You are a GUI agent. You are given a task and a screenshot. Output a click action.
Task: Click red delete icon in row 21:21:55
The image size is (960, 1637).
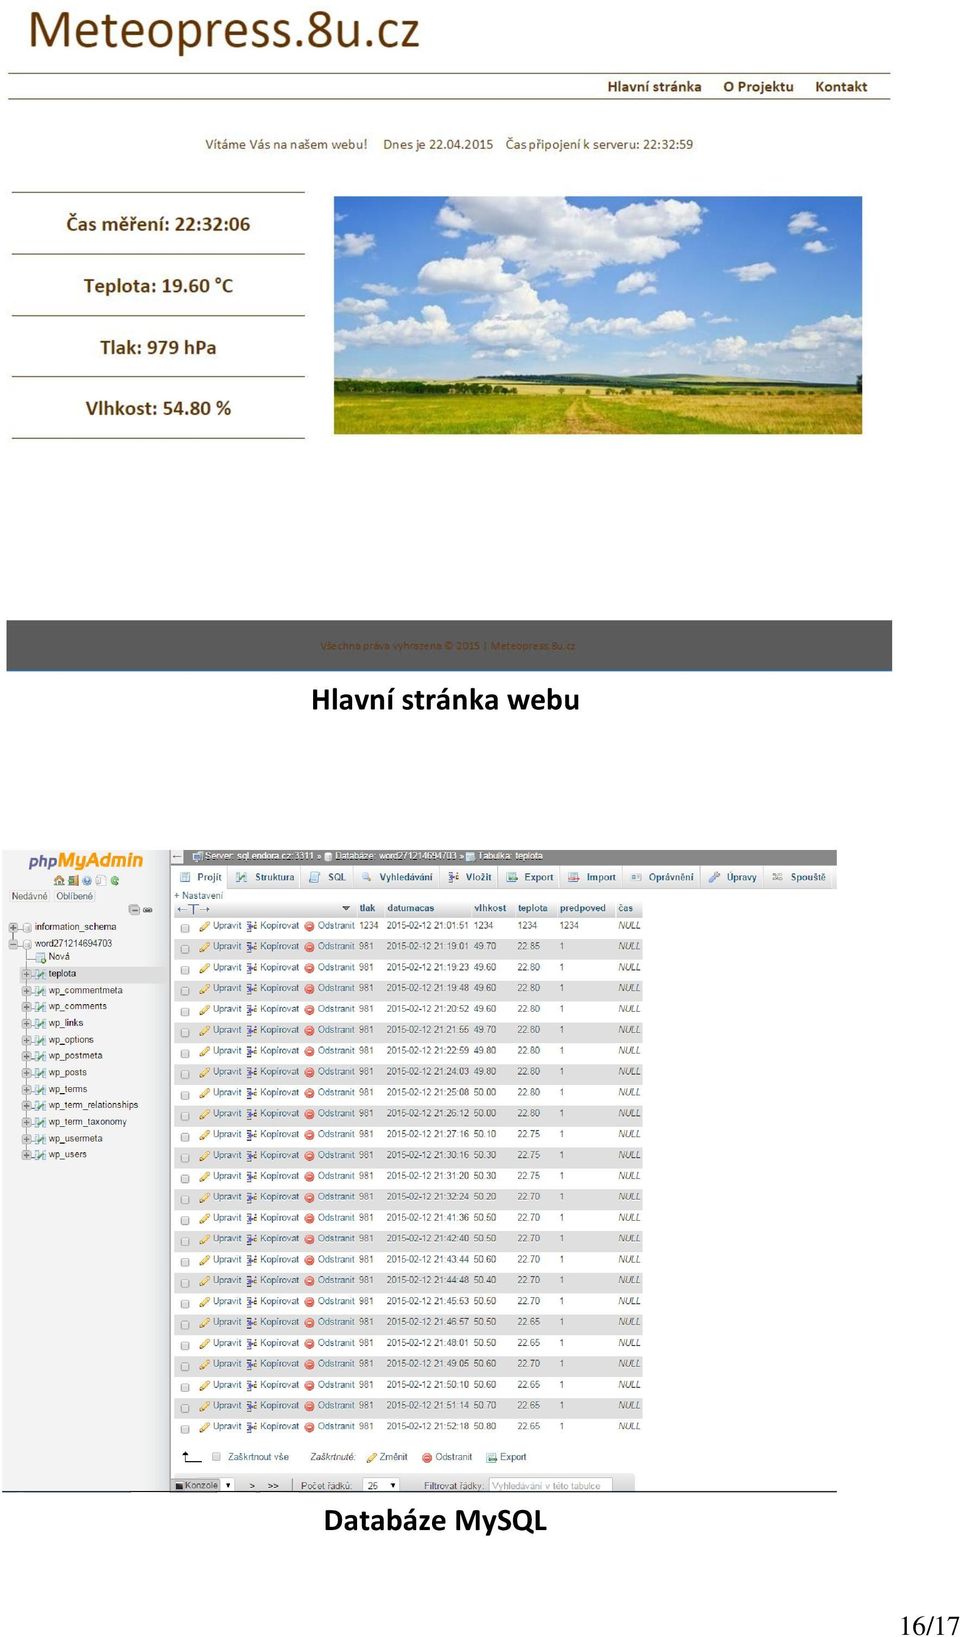[310, 1030]
